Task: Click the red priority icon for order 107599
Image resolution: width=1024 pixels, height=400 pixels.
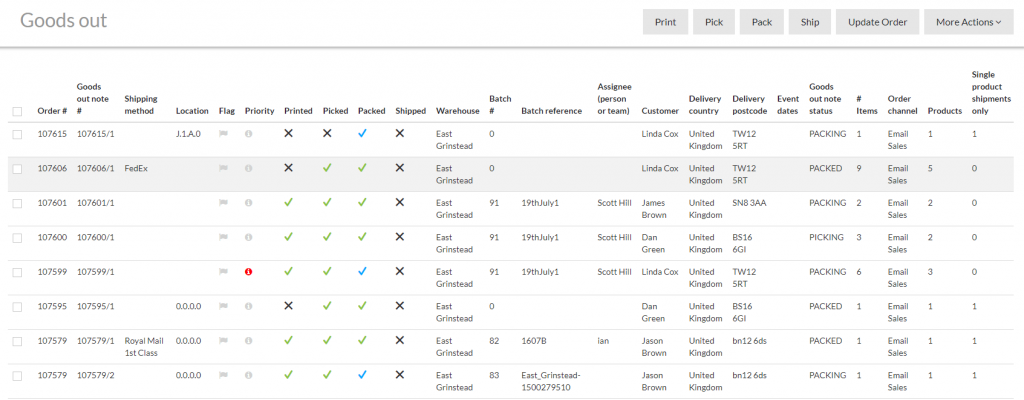Action: 248,272
